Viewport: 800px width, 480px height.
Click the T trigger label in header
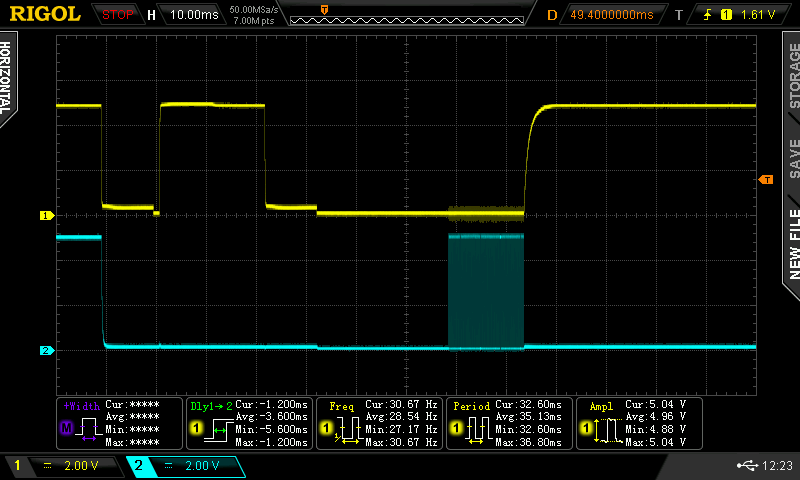[679, 15]
